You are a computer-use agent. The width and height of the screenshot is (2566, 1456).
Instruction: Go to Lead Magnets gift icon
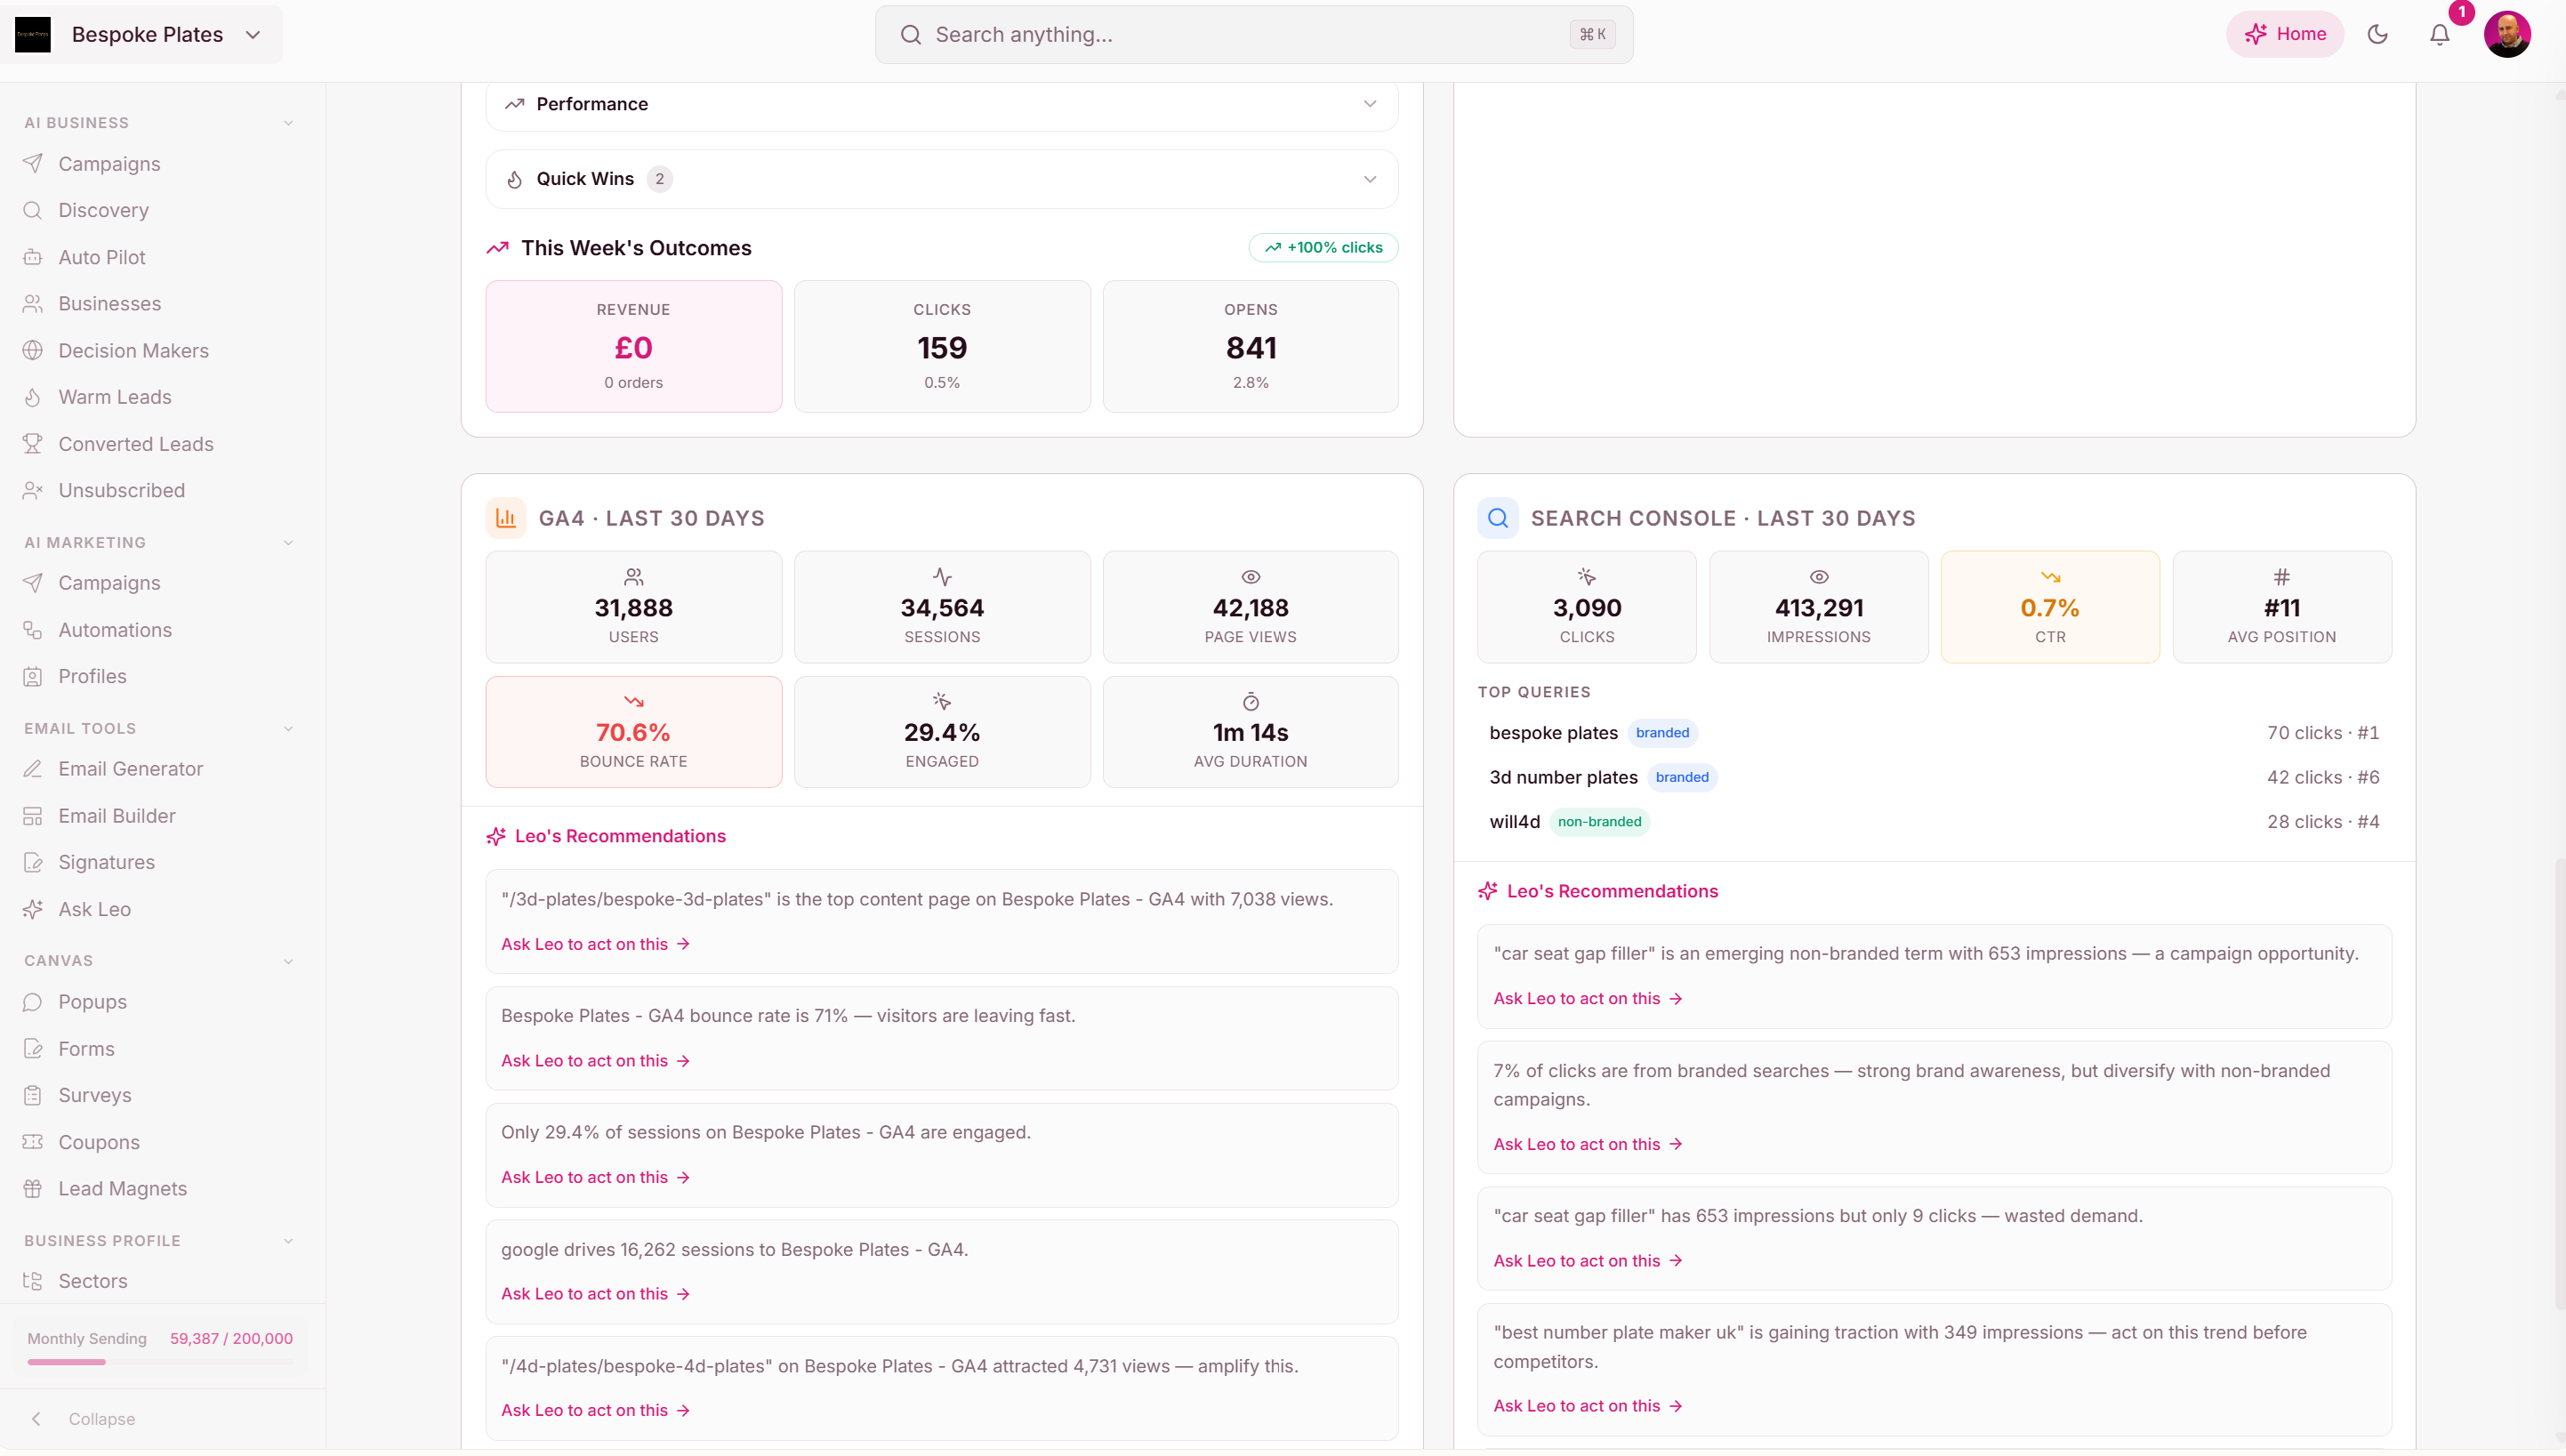33,1188
